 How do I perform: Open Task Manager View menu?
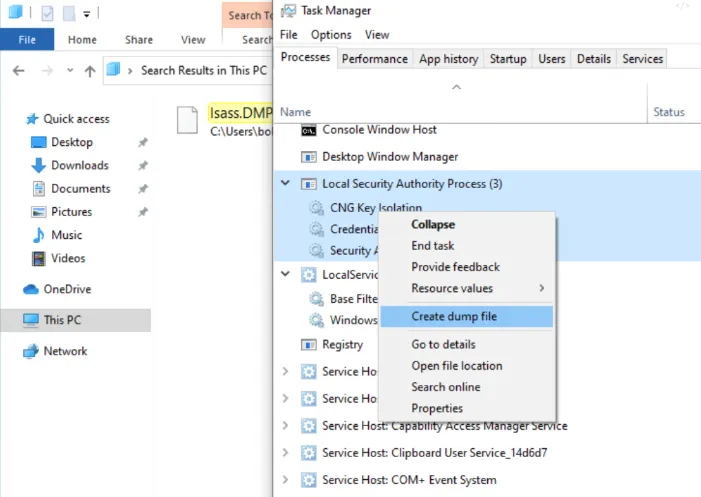pyautogui.click(x=377, y=35)
